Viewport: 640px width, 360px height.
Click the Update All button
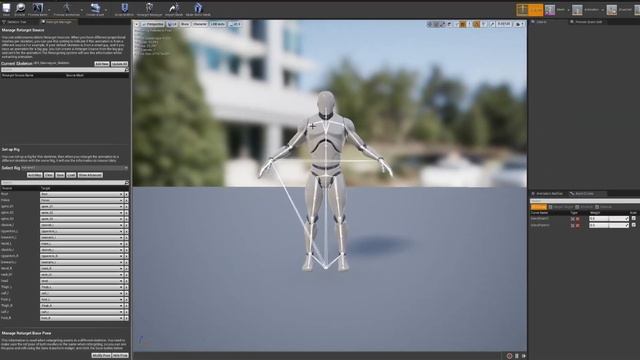tap(119, 64)
